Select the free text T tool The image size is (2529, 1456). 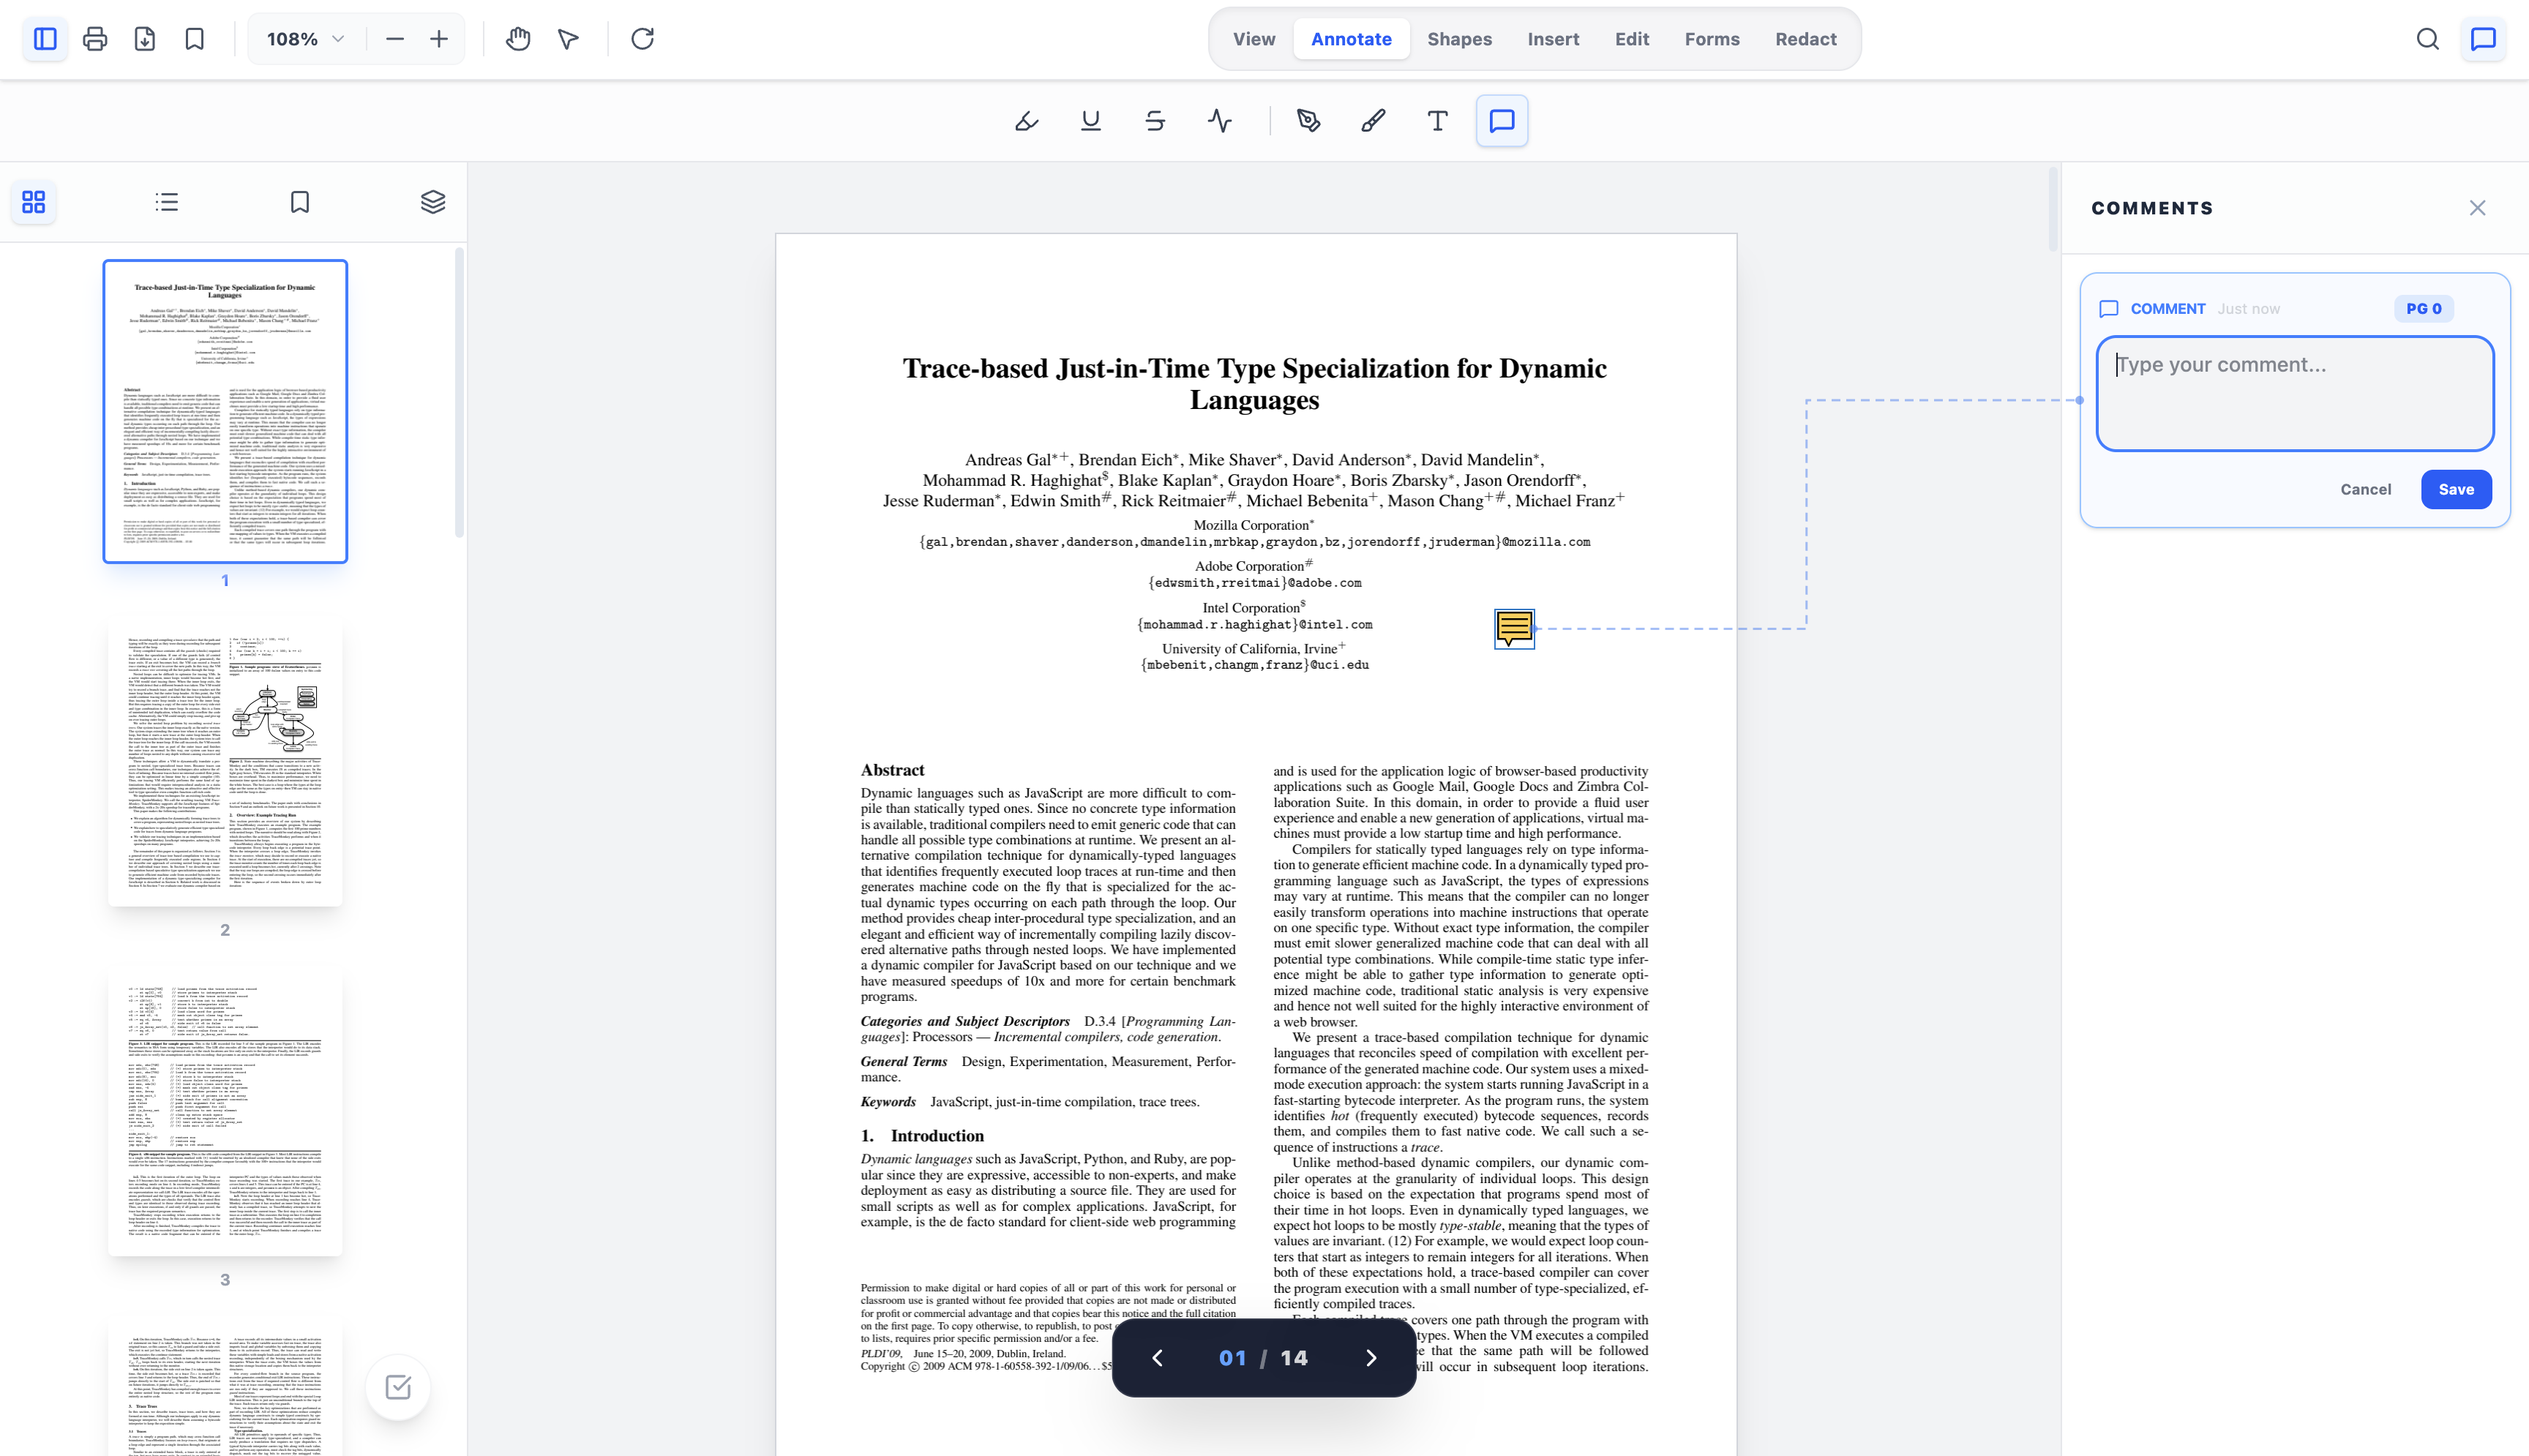pos(1438,121)
